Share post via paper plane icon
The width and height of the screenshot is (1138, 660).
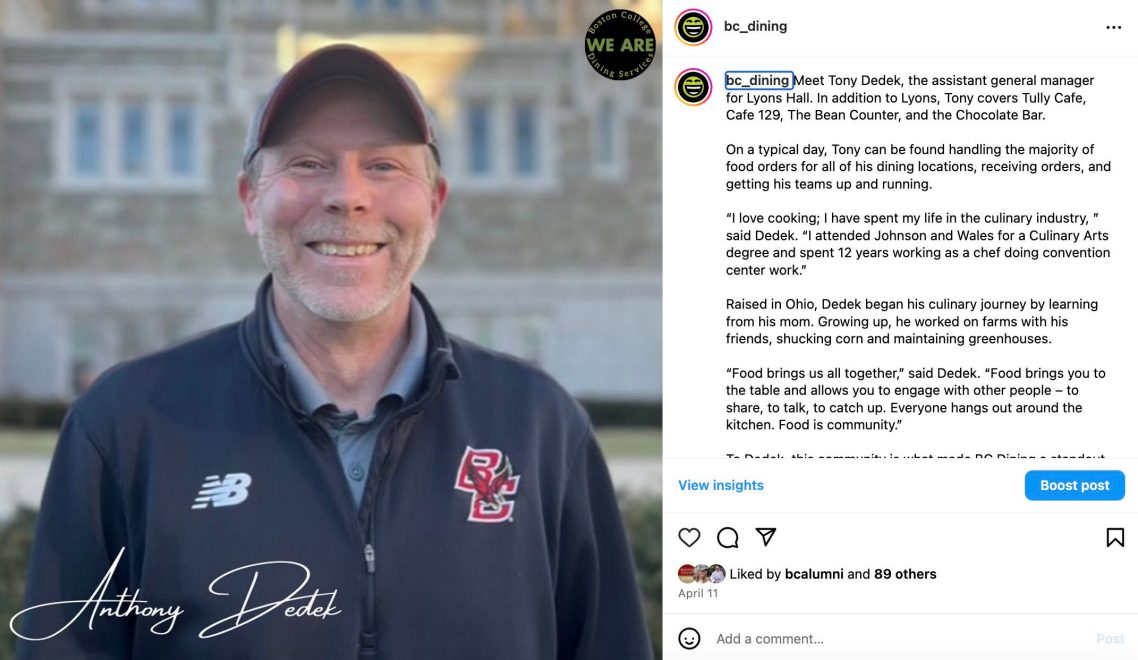[766, 537]
